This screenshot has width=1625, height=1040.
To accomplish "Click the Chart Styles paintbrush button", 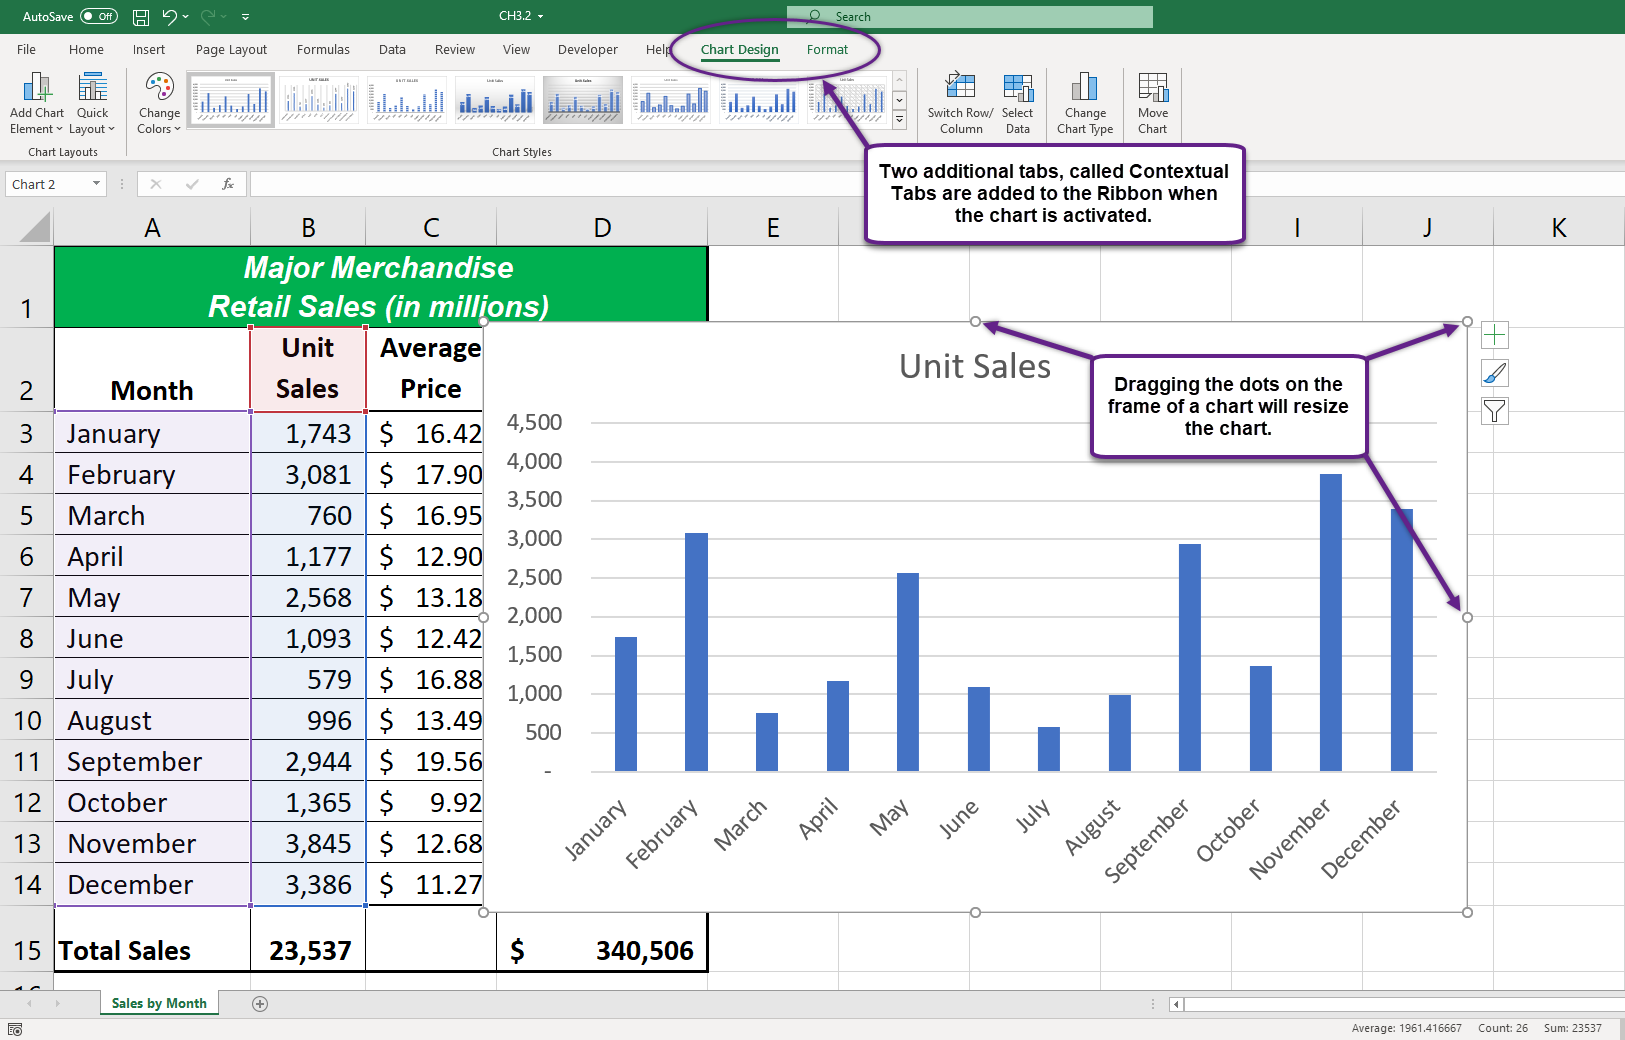I will point(1494,373).
